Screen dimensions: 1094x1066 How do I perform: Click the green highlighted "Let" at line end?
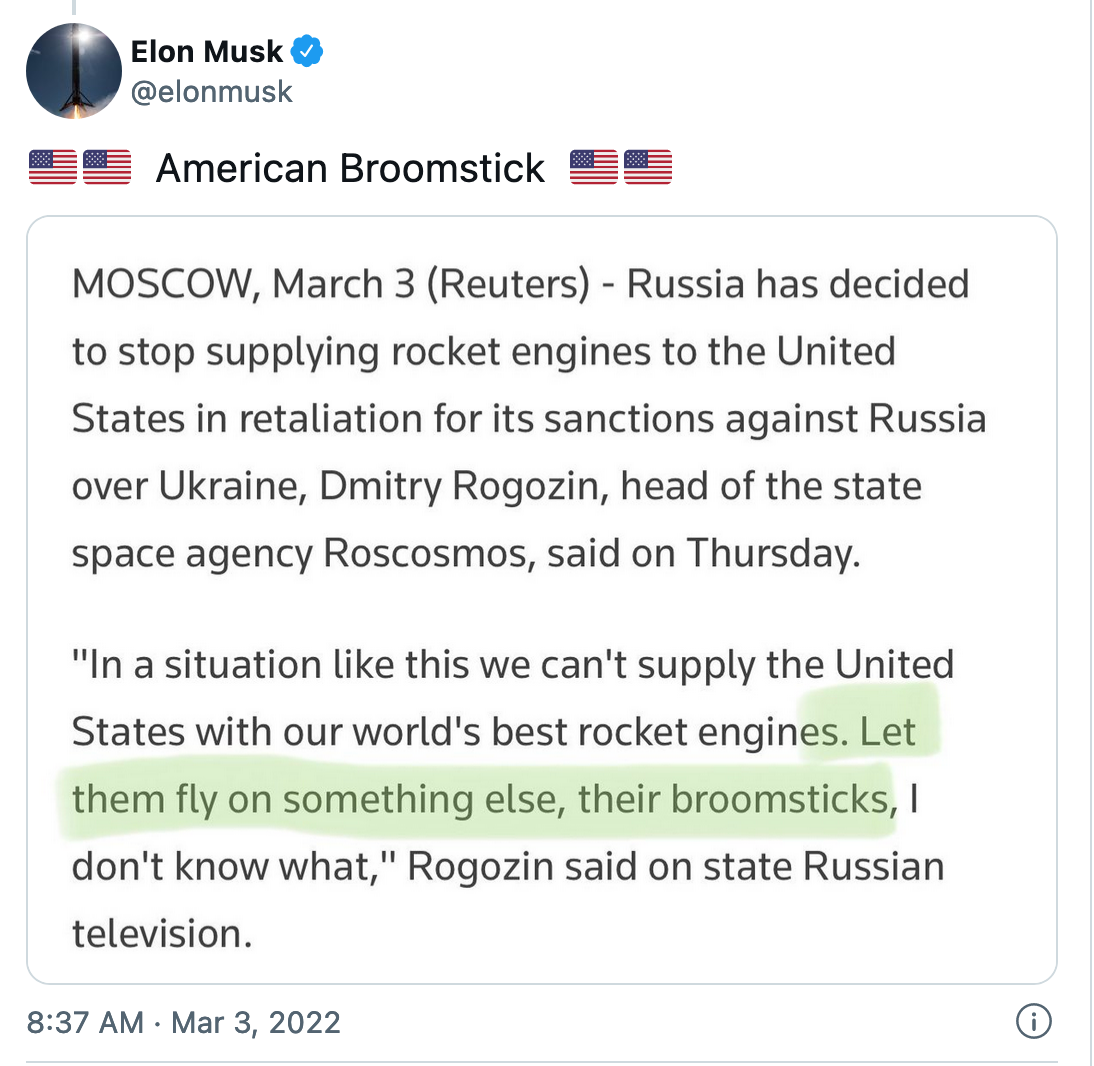[888, 732]
